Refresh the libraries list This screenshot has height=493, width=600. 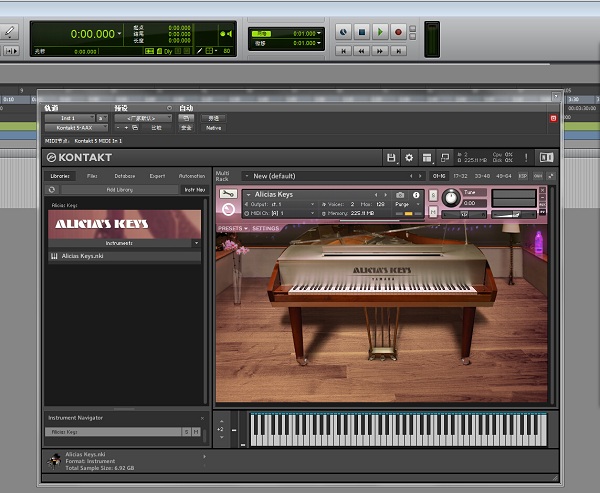[x=52, y=189]
